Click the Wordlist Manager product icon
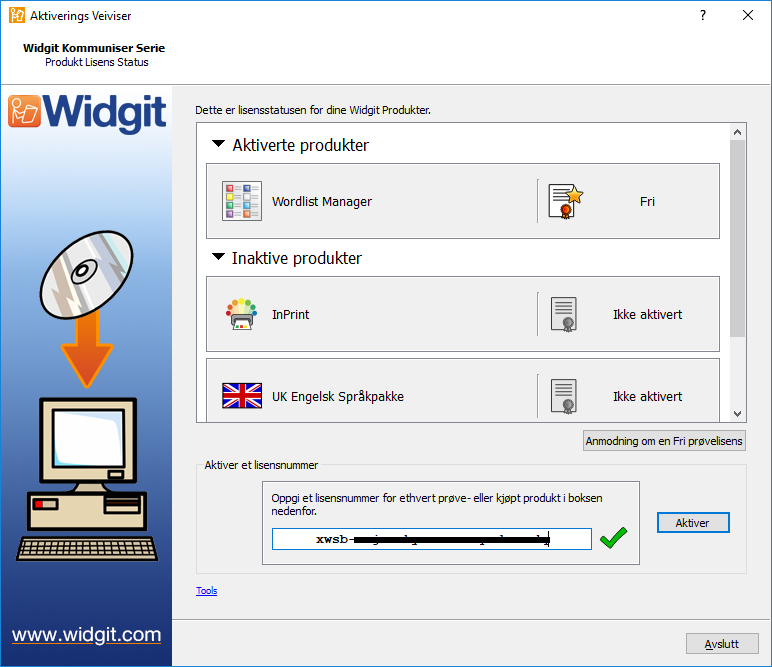 click(242, 201)
